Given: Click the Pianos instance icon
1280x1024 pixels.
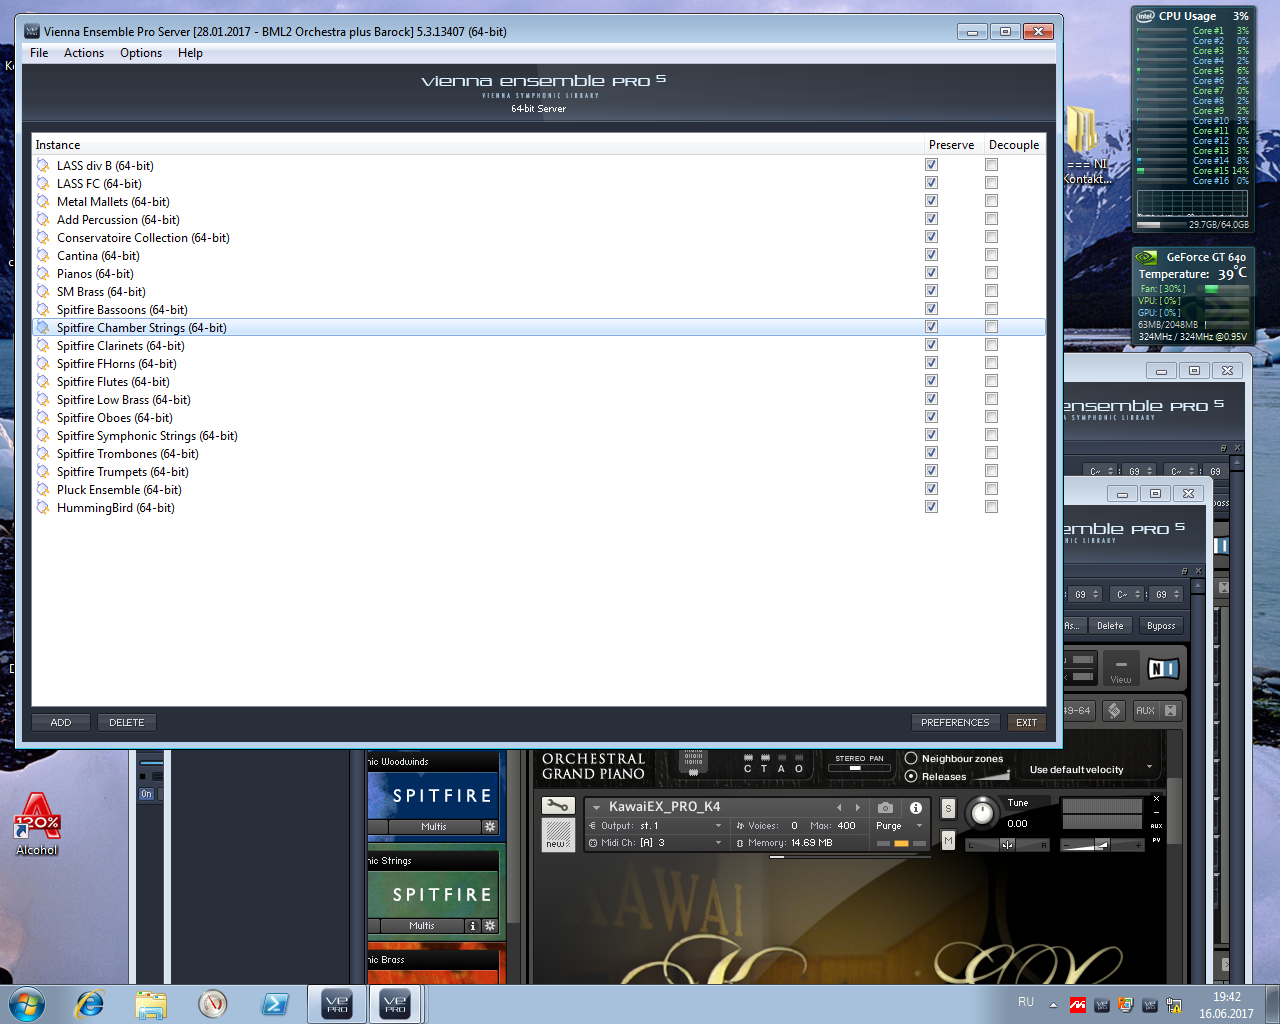Looking at the screenshot, I should click(x=43, y=274).
